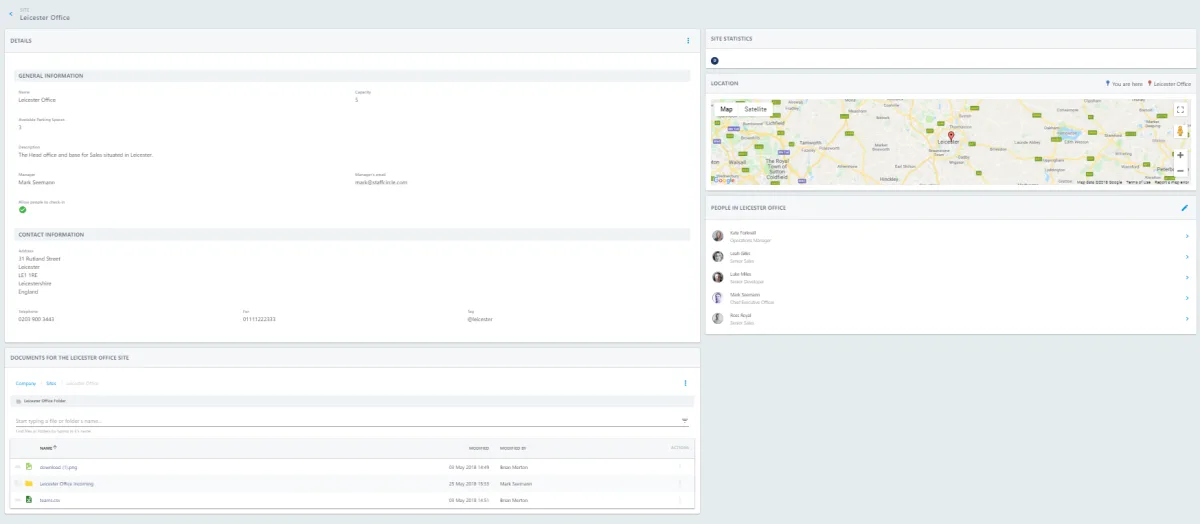
Task: Go to Sites in the breadcrumb
Action: (x=51, y=383)
